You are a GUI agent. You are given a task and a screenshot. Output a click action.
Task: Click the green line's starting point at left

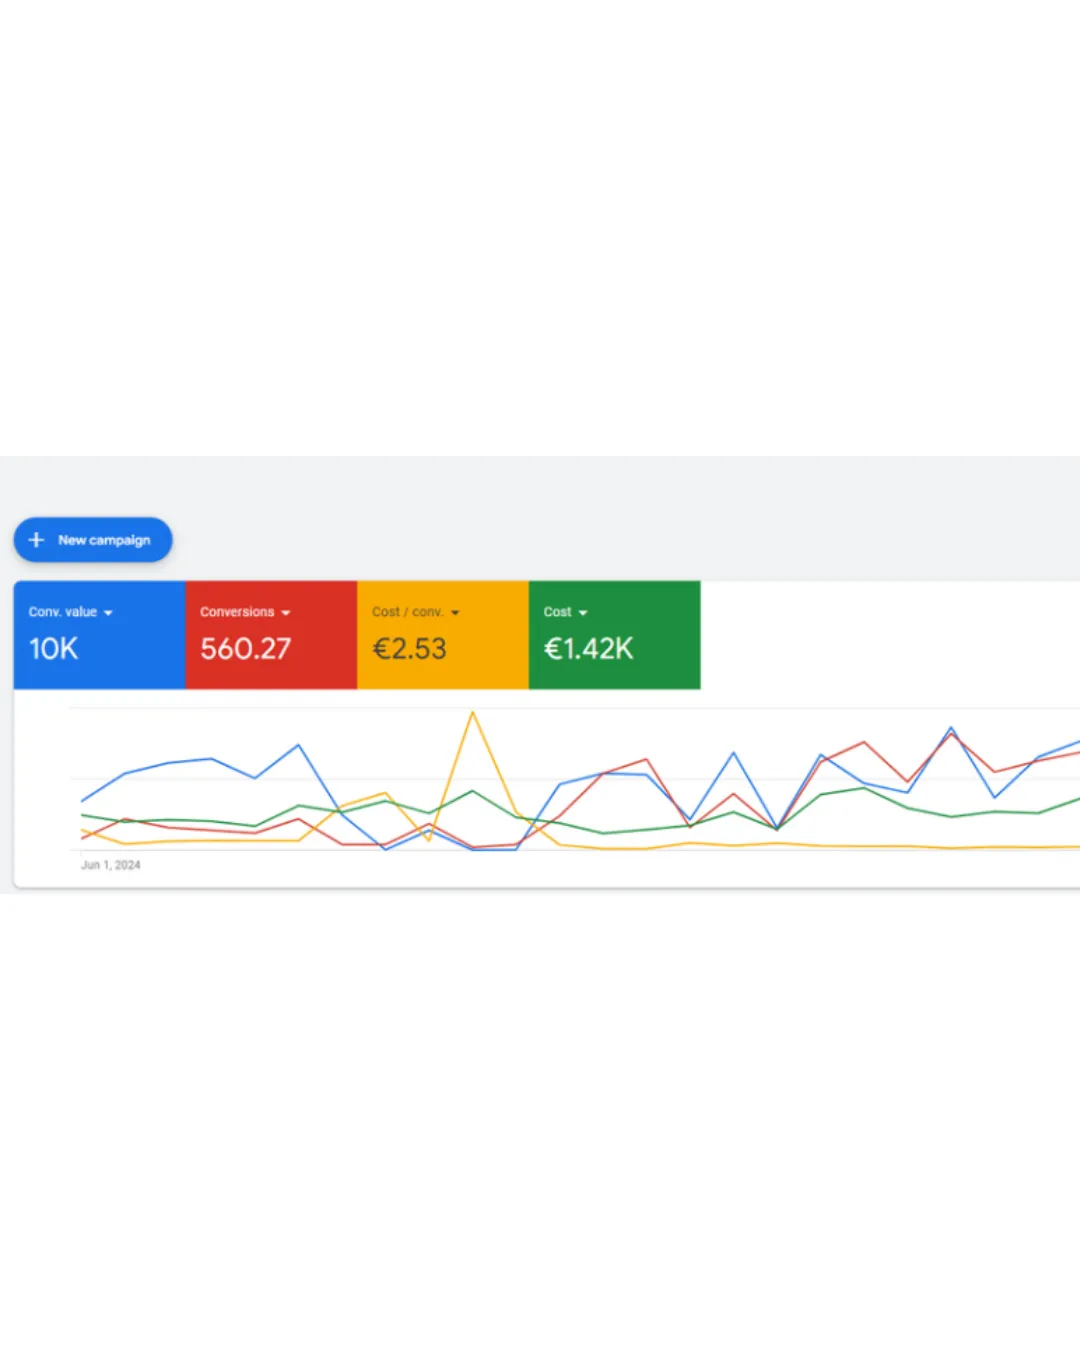pos(82,816)
